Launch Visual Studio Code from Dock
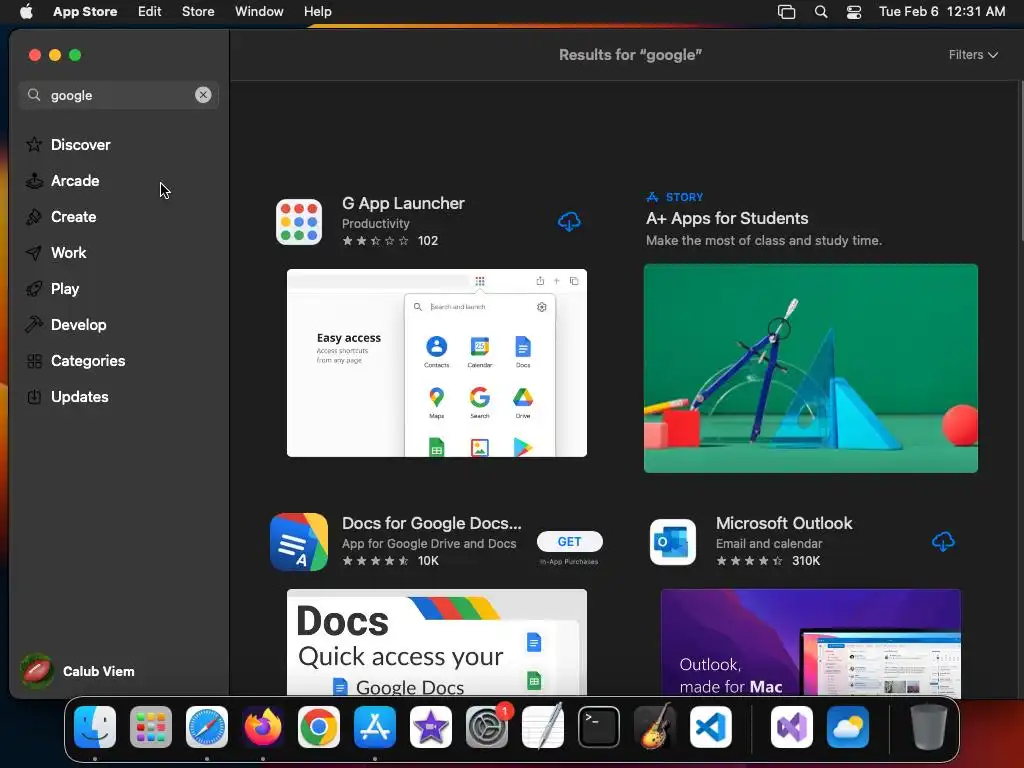The width and height of the screenshot is (1024, 768). (711, 727)
